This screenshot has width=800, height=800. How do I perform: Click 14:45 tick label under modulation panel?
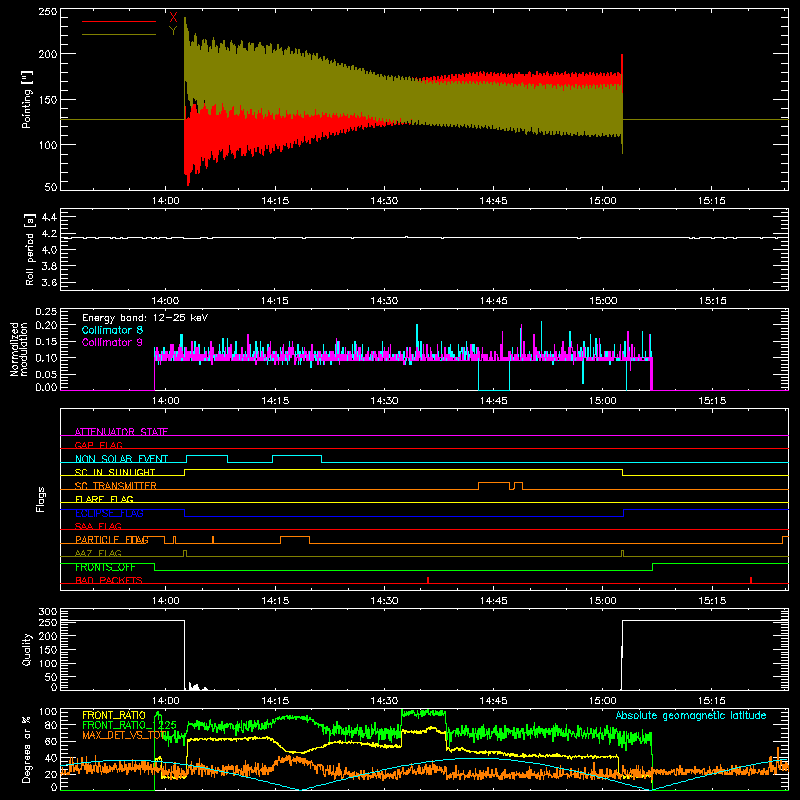[493, 401]
